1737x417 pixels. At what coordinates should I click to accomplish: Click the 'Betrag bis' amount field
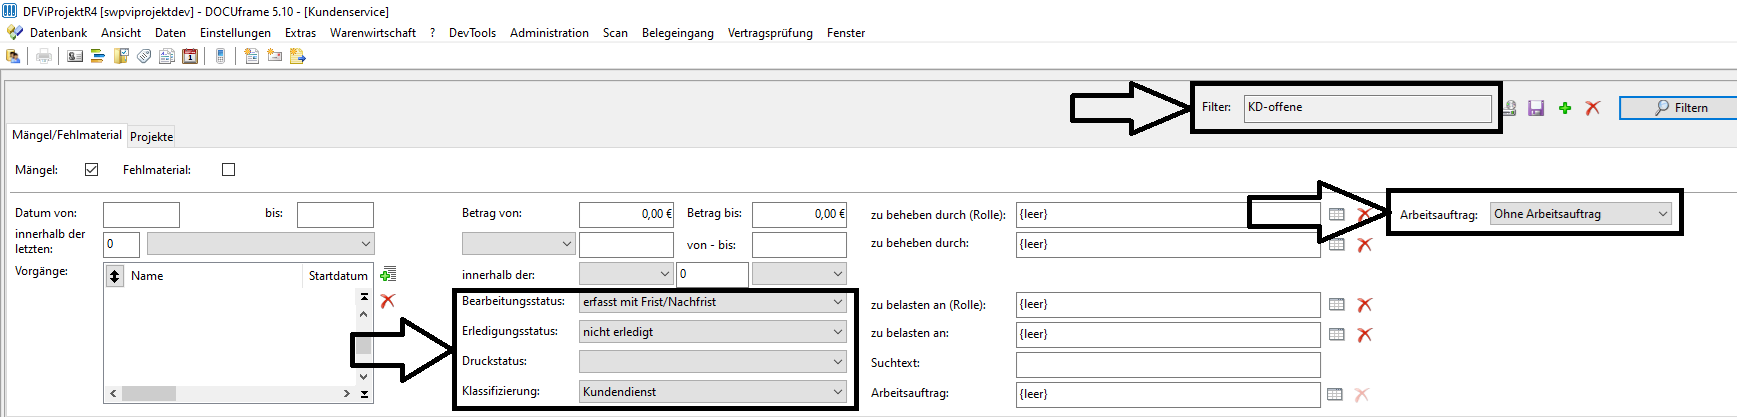[x=799, y=214]
